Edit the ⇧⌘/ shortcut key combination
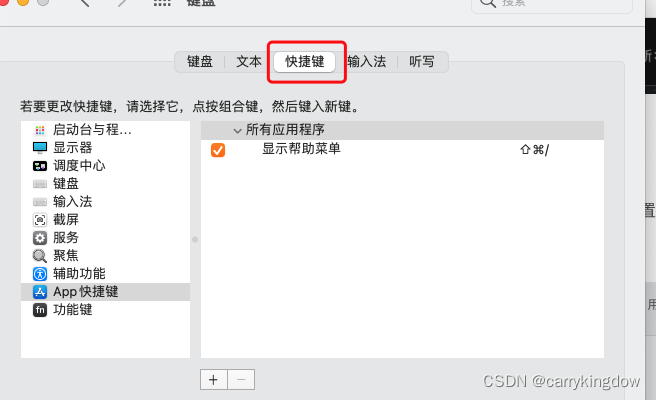This screenshot has height=400, width=656. point(534,150)
